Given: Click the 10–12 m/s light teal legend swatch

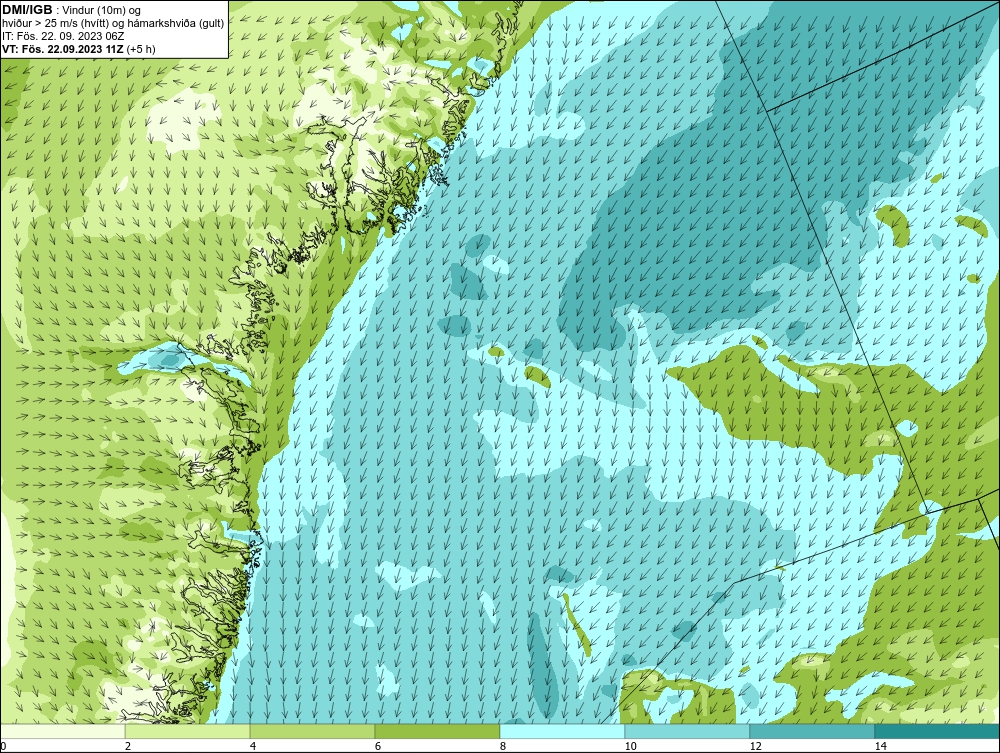Looking at the screenshot, I should click(x=688, y=731).
